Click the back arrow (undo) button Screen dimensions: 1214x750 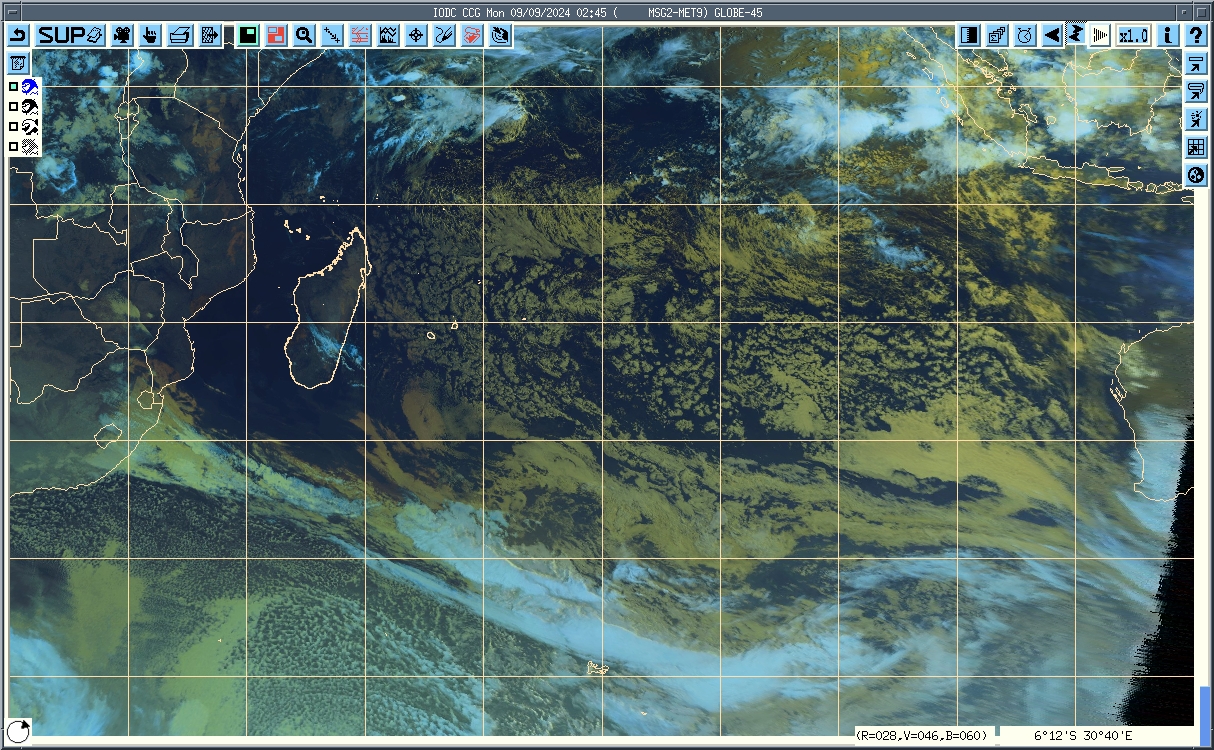pyautogui.click(x=19, y=35)
